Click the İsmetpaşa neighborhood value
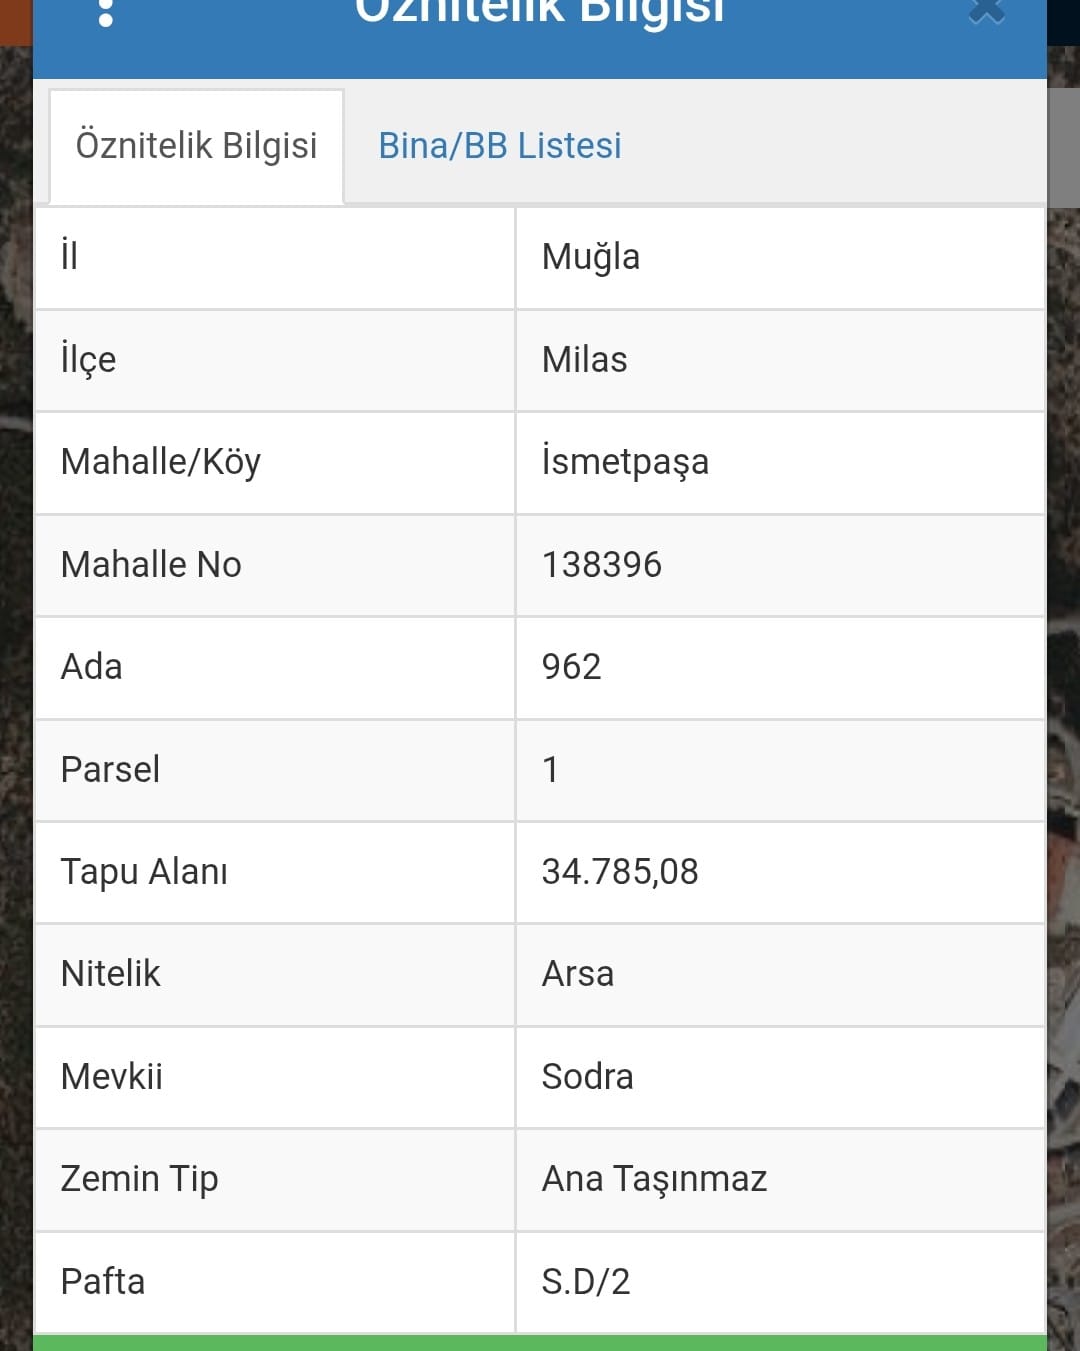1080x1351 pixels. [625, 462]
